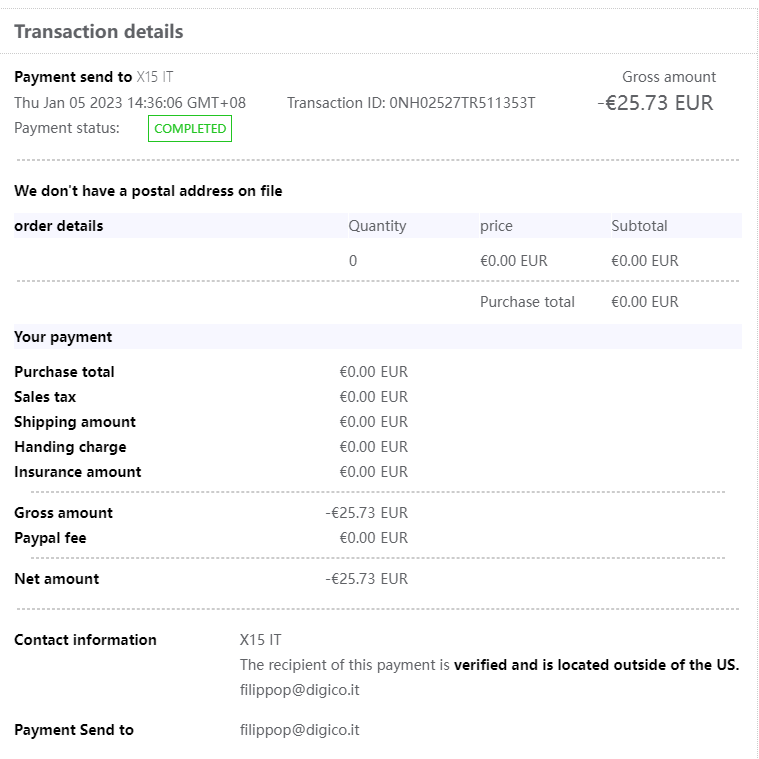
Task: Click the transaction date and time
Action: coord(130,103)
